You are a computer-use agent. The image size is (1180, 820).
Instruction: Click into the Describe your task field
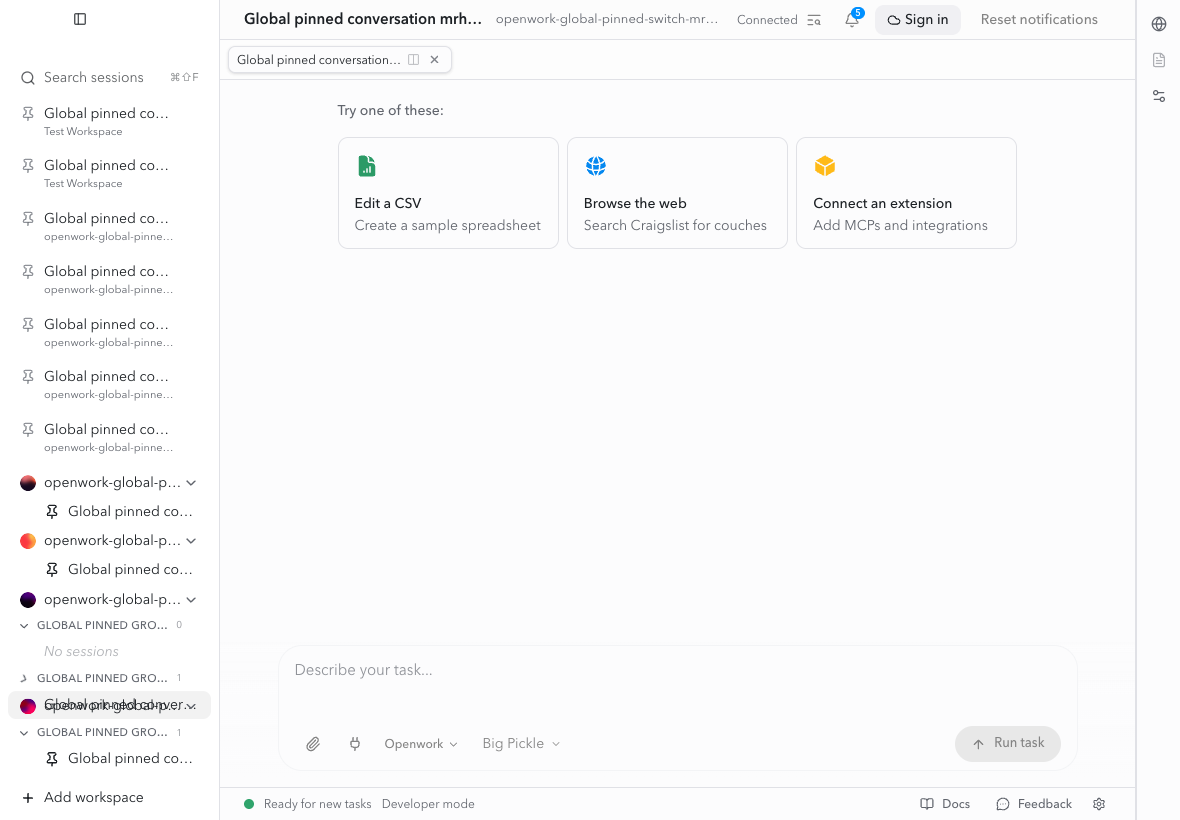[677, 670]
